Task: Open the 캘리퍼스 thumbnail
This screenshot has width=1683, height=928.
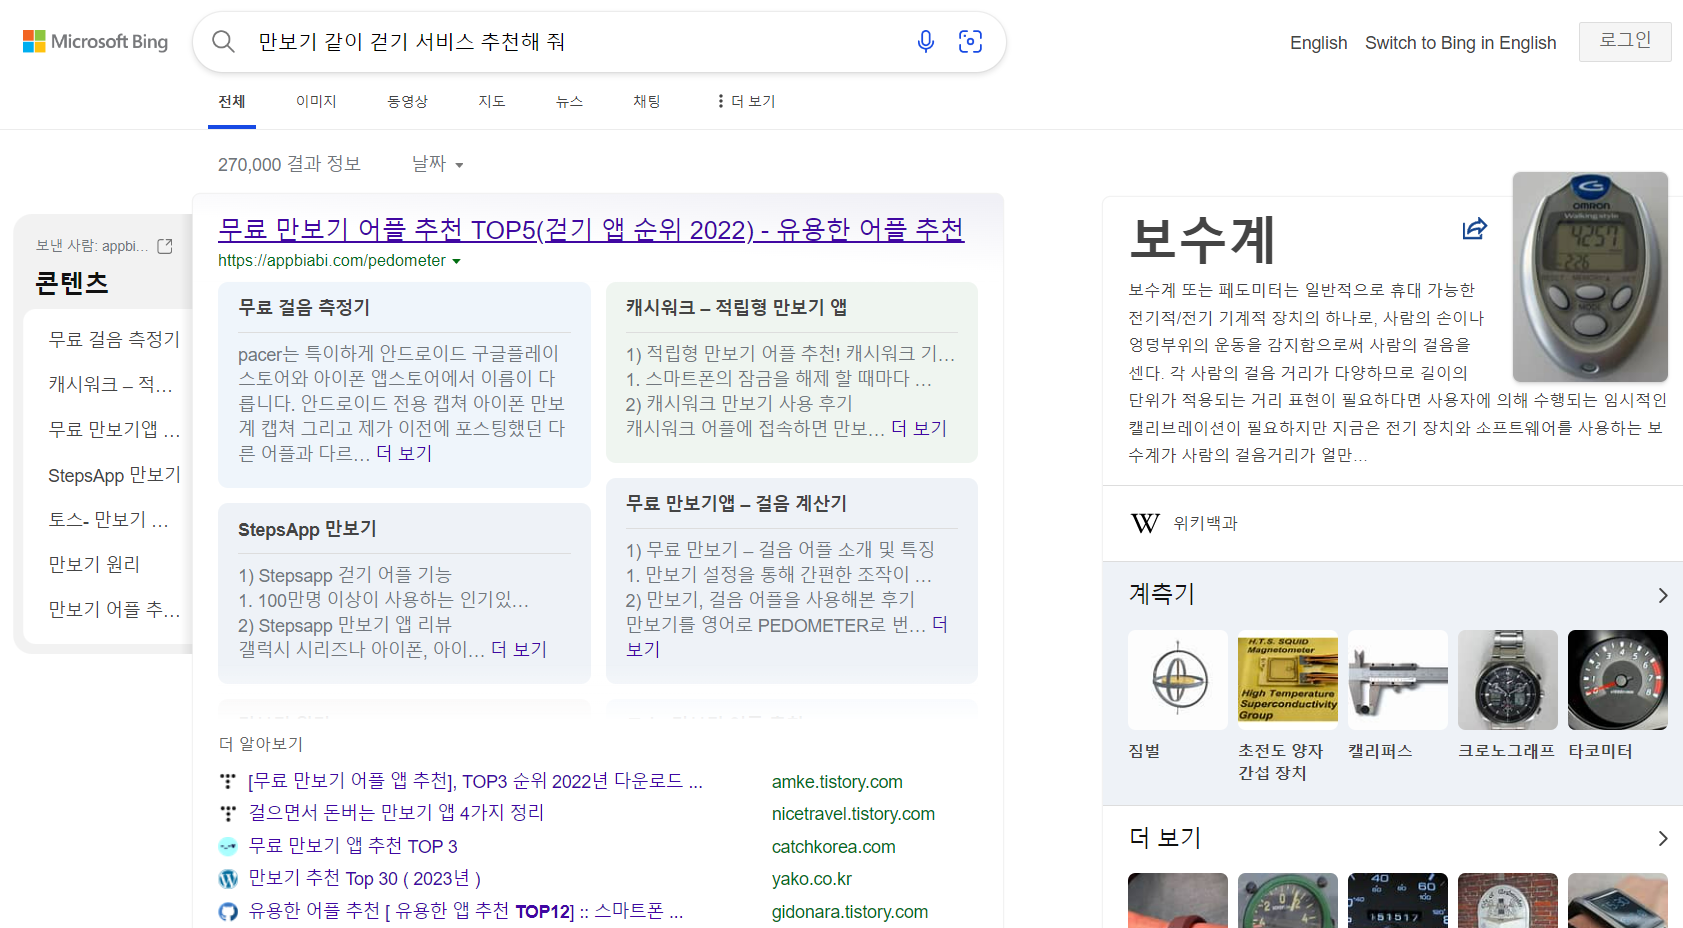Action: [x=1397, y=680]
